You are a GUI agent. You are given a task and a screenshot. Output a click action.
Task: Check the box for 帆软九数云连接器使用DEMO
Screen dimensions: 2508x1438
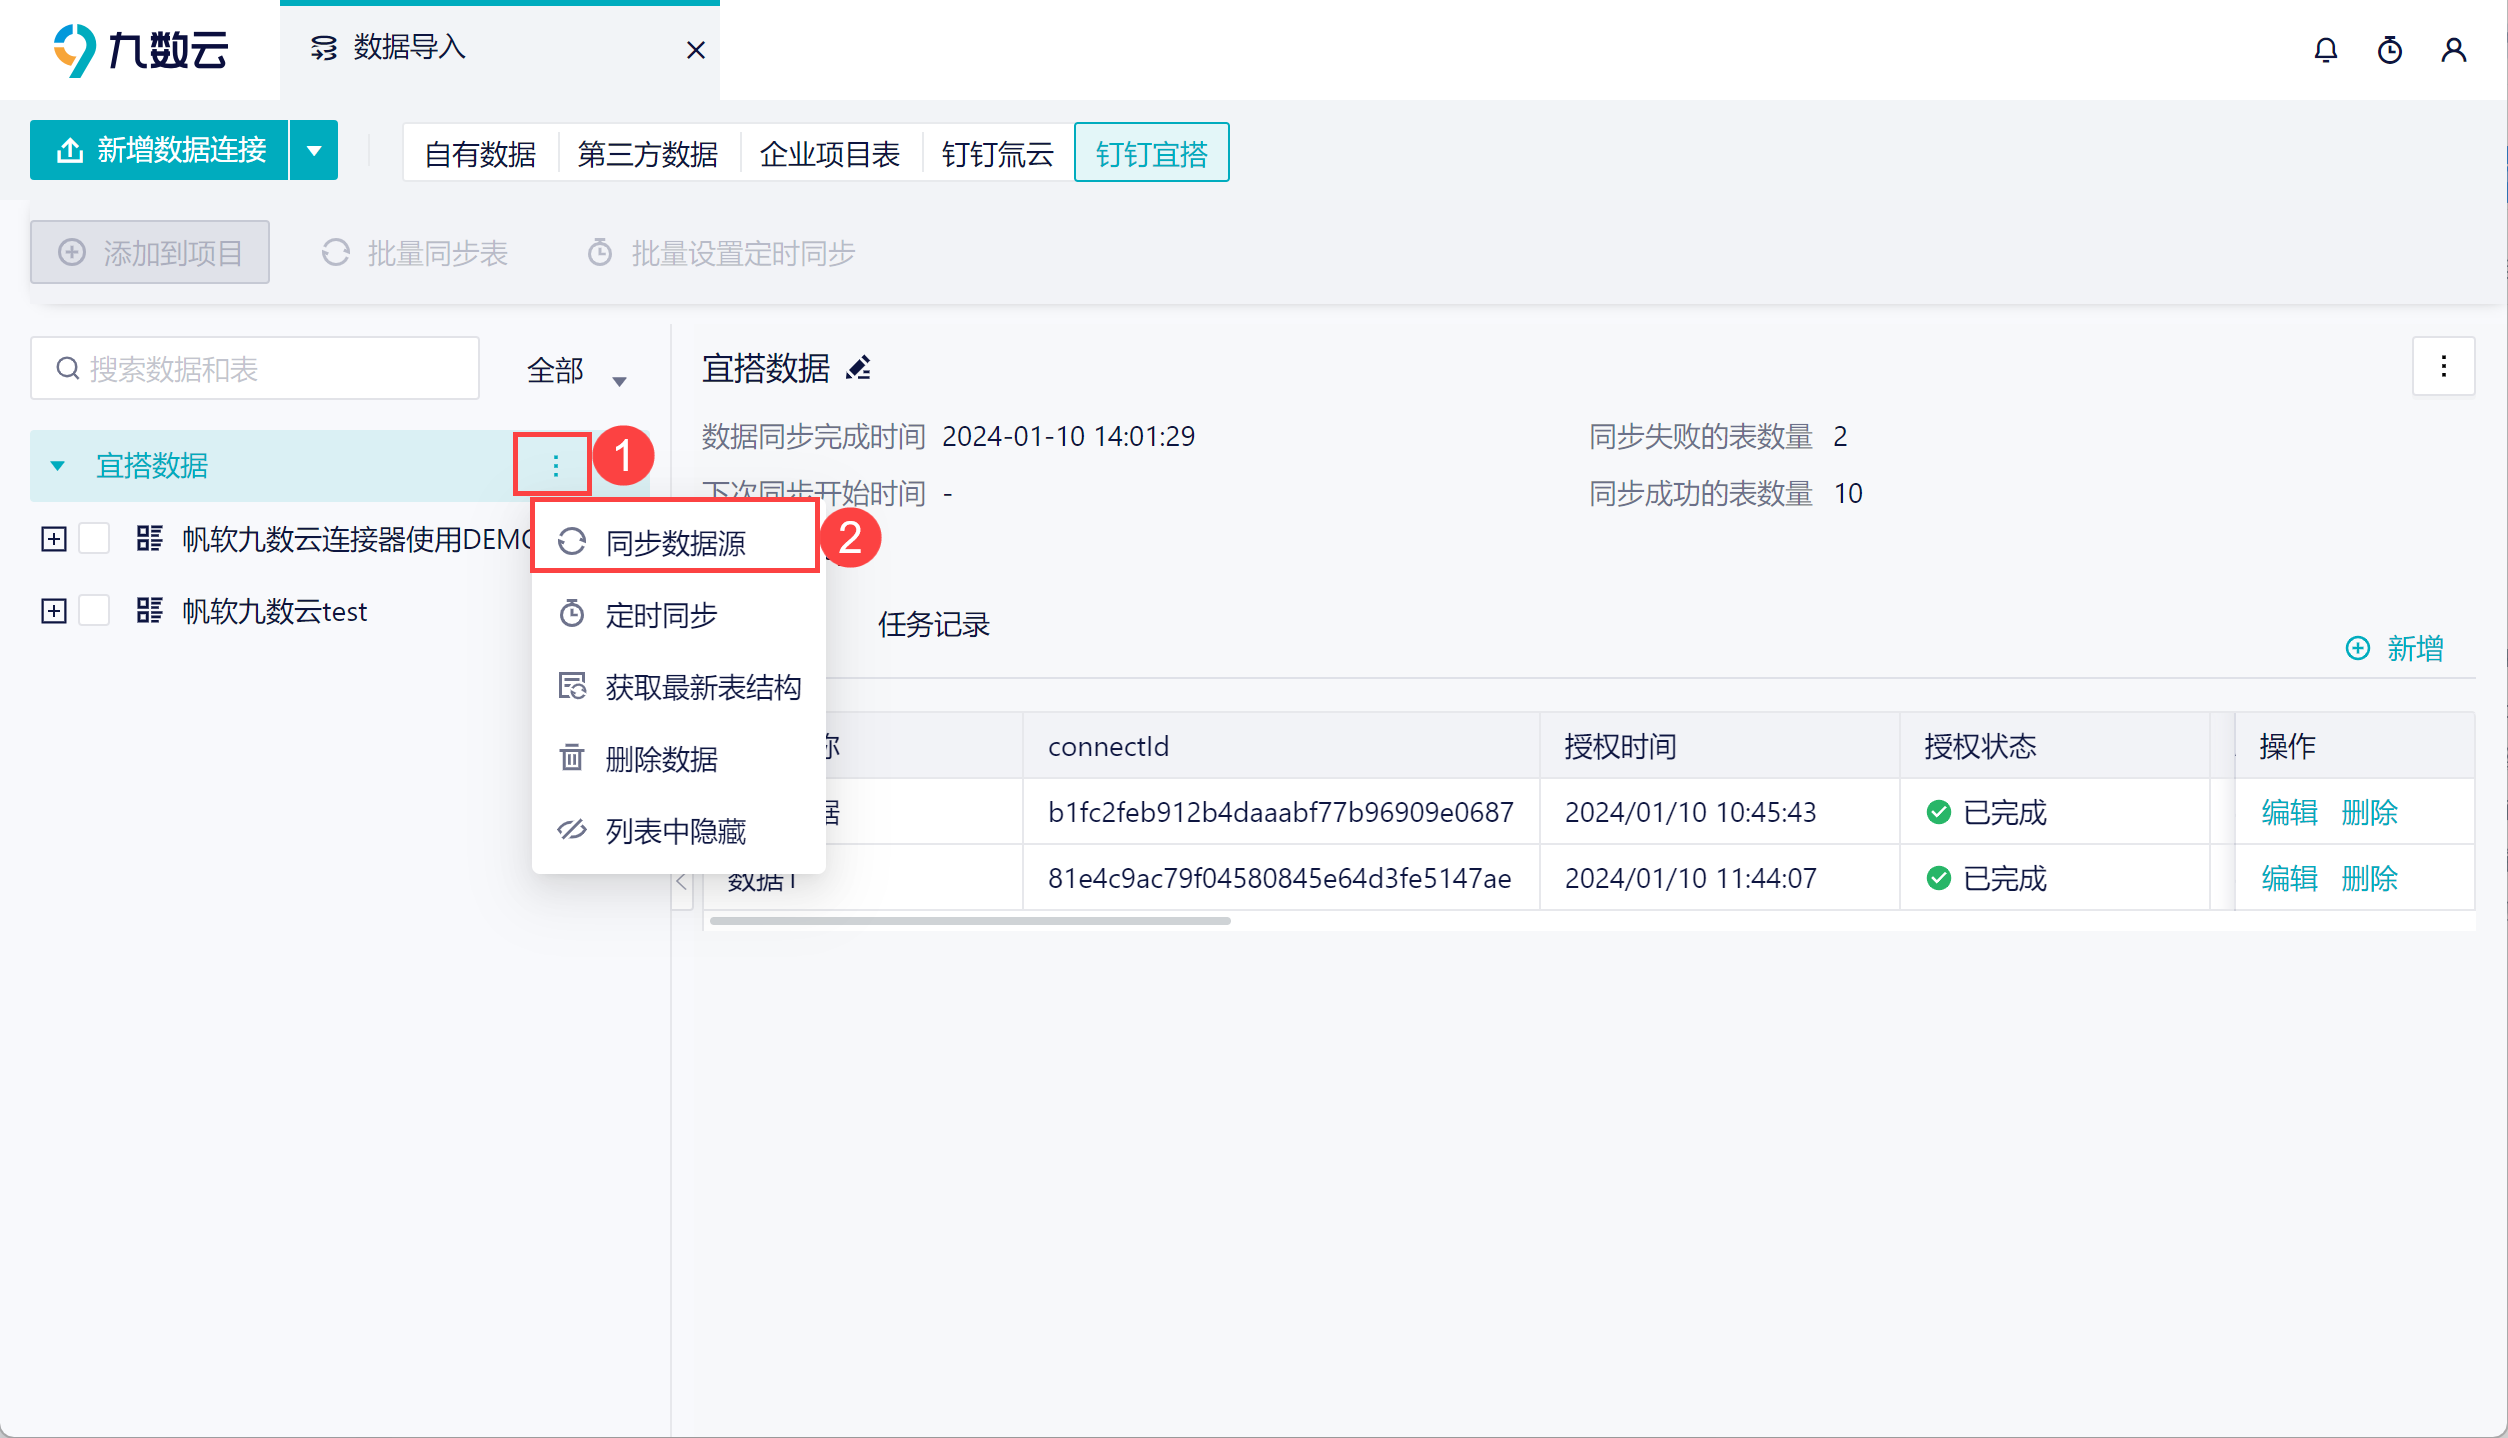(x=95, y=539)
